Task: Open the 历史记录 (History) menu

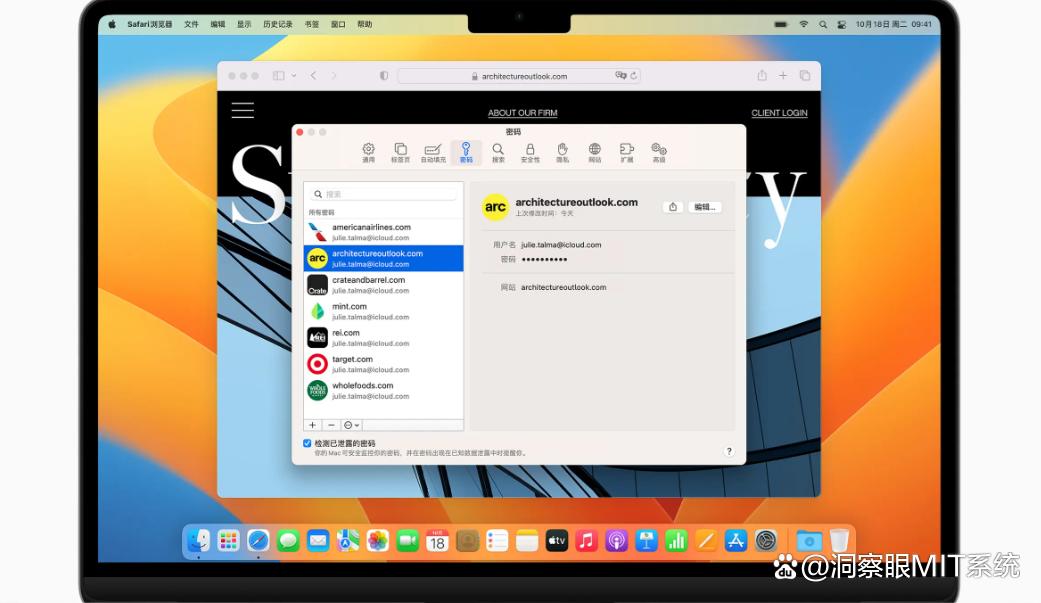Action: (x=278, y=24)
